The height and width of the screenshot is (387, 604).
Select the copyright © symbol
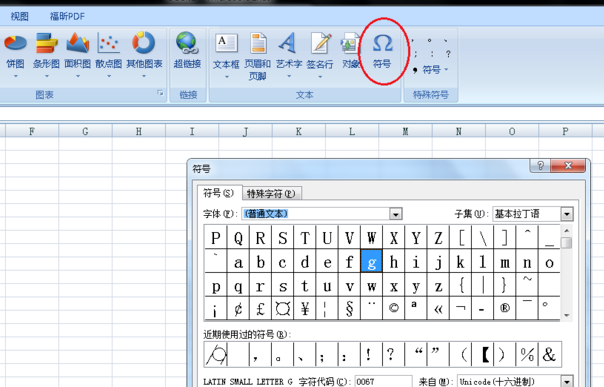tap(393, 308)
